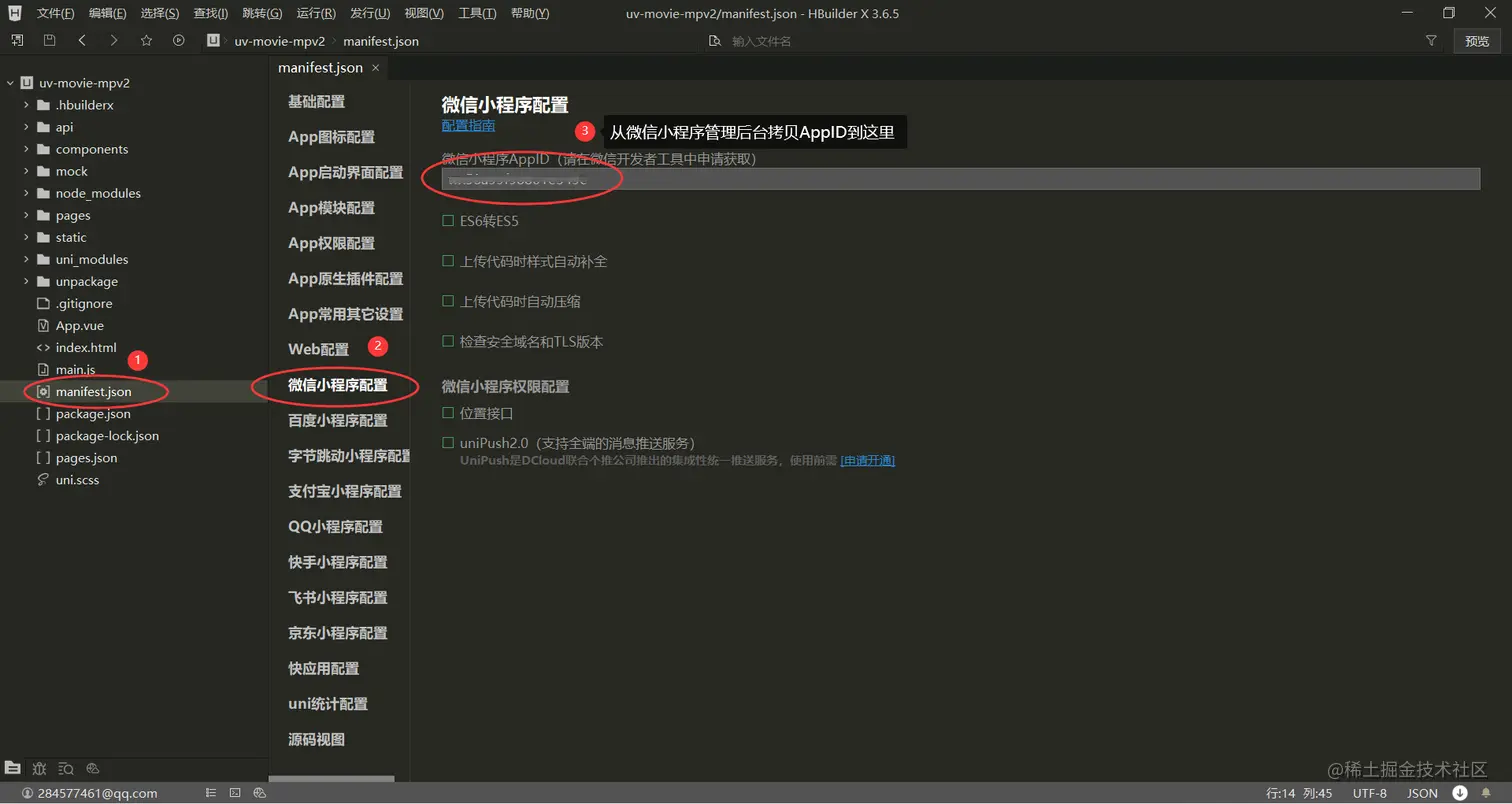Click the download arrow icon in status bar
Viewport: 1512px width, 804px height.
pyautogui.click(x=1460, y=793)
